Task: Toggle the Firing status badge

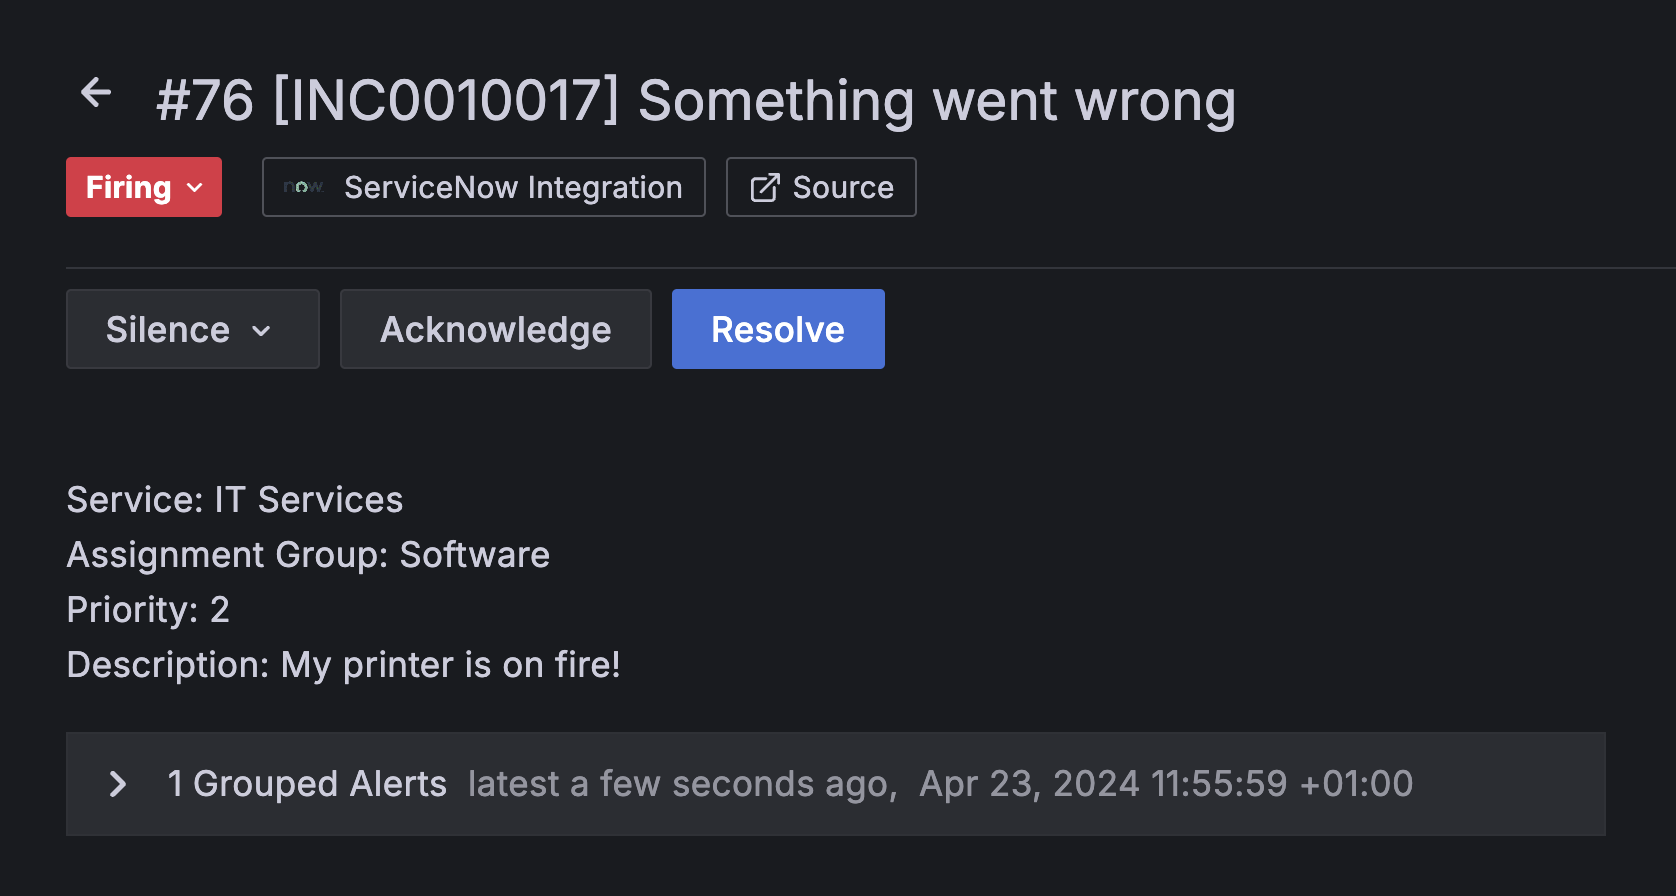Action: pyautogui.click(x=143, y=186)
